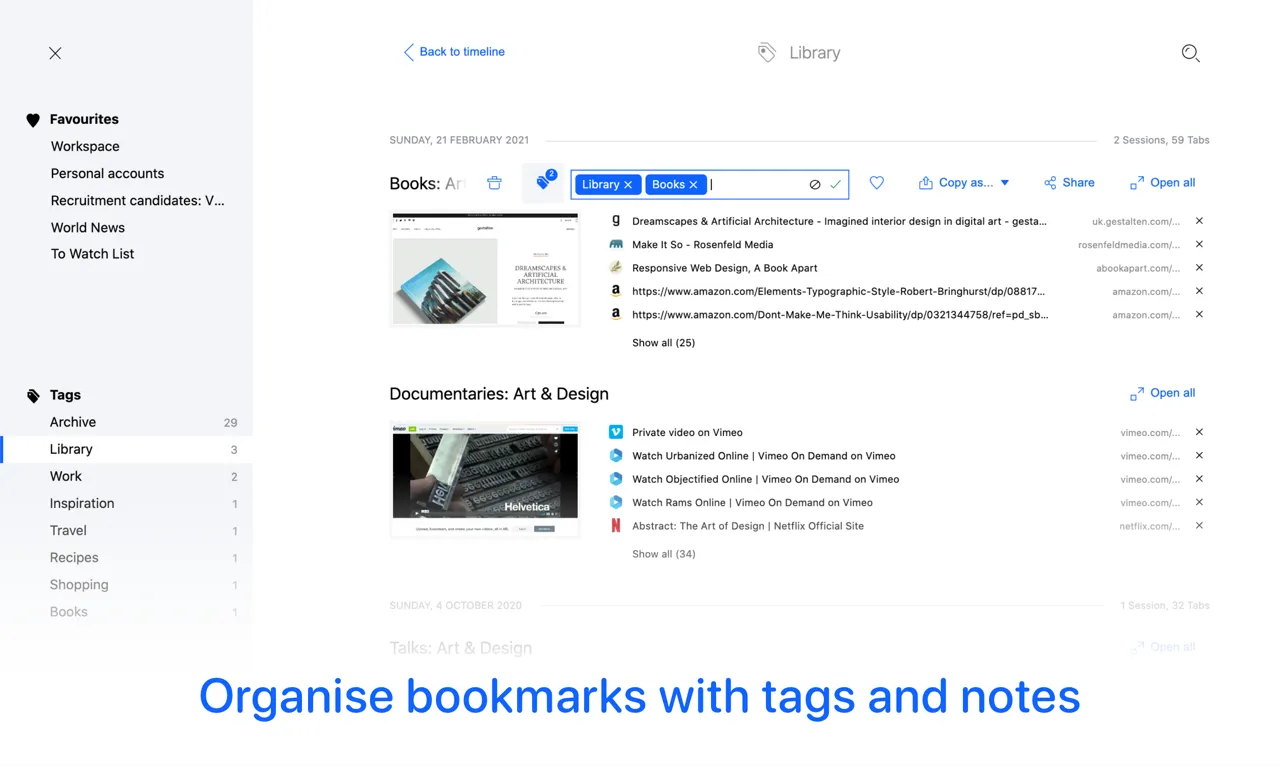Screen dimensions: 1280x766
Task: Toggle favourite heart on Books session
Action: pyautogui.click(x=877, y=182)
